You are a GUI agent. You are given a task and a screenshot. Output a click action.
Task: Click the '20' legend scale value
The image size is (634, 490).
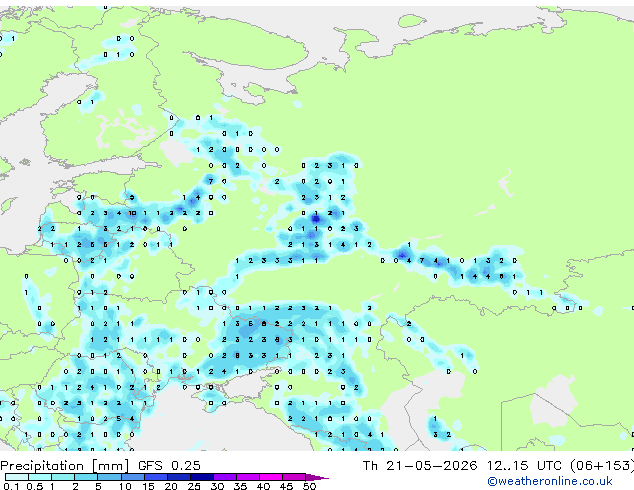171,486
